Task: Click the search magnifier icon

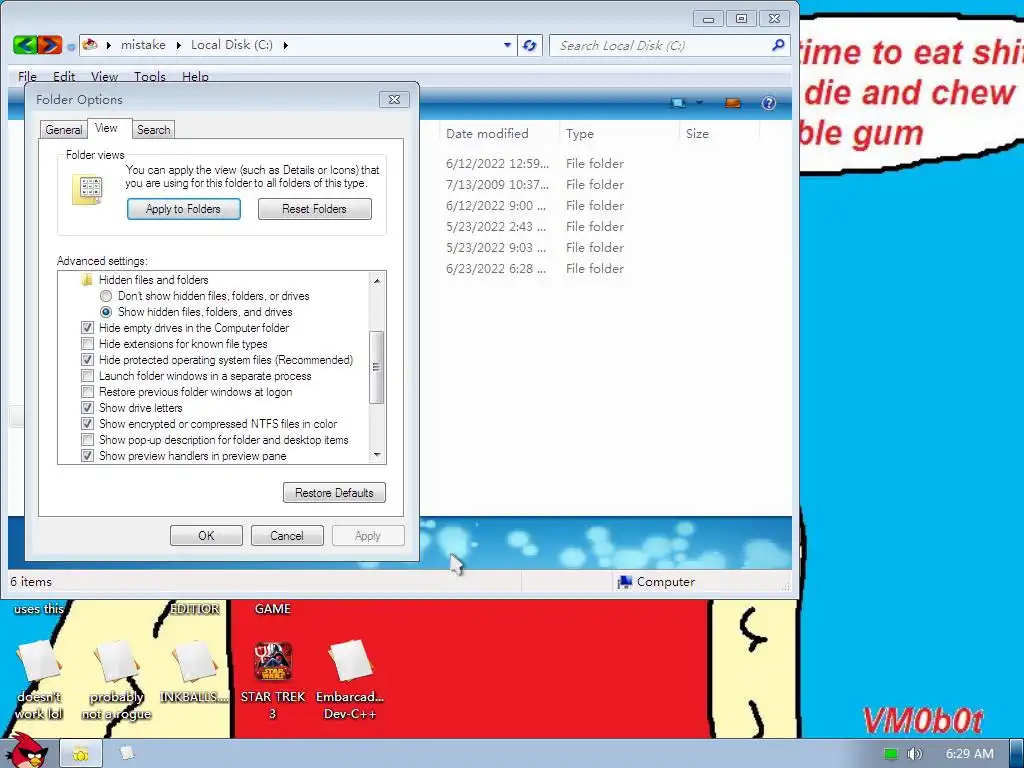Action: (778, 45)
